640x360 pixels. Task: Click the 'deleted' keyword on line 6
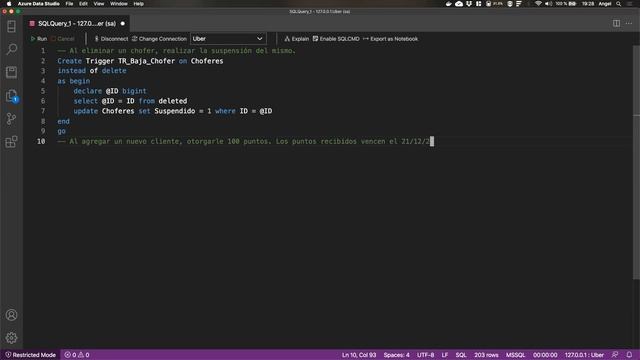(x=173, y=101)
